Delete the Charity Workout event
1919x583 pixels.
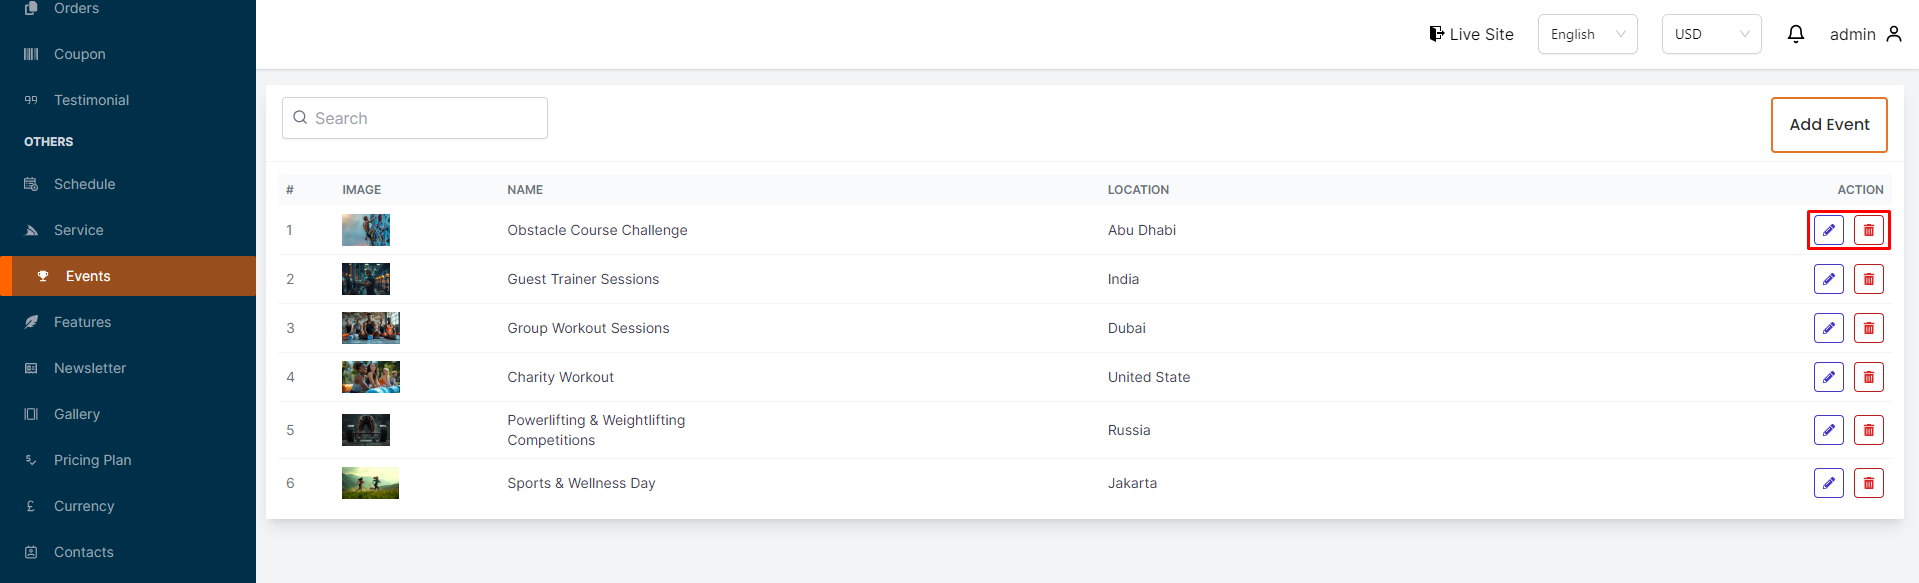click(1868, 377)
